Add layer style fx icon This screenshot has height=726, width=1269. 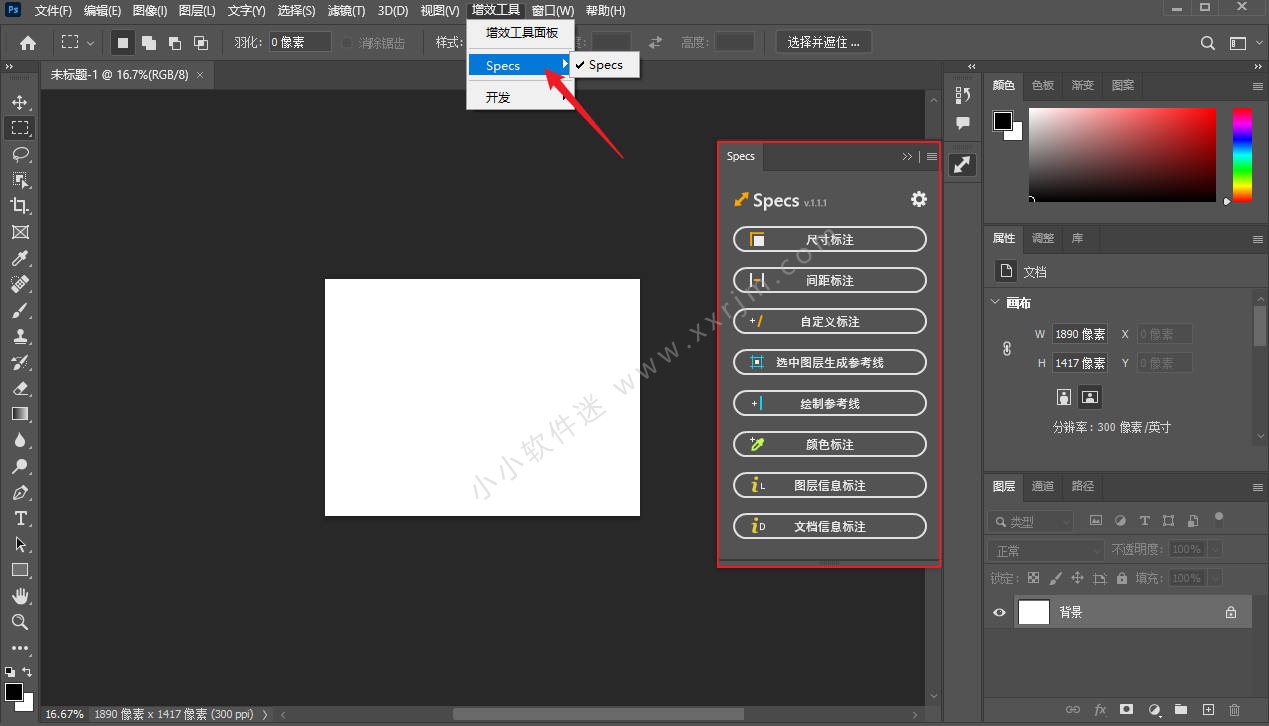coord(1100,710)
